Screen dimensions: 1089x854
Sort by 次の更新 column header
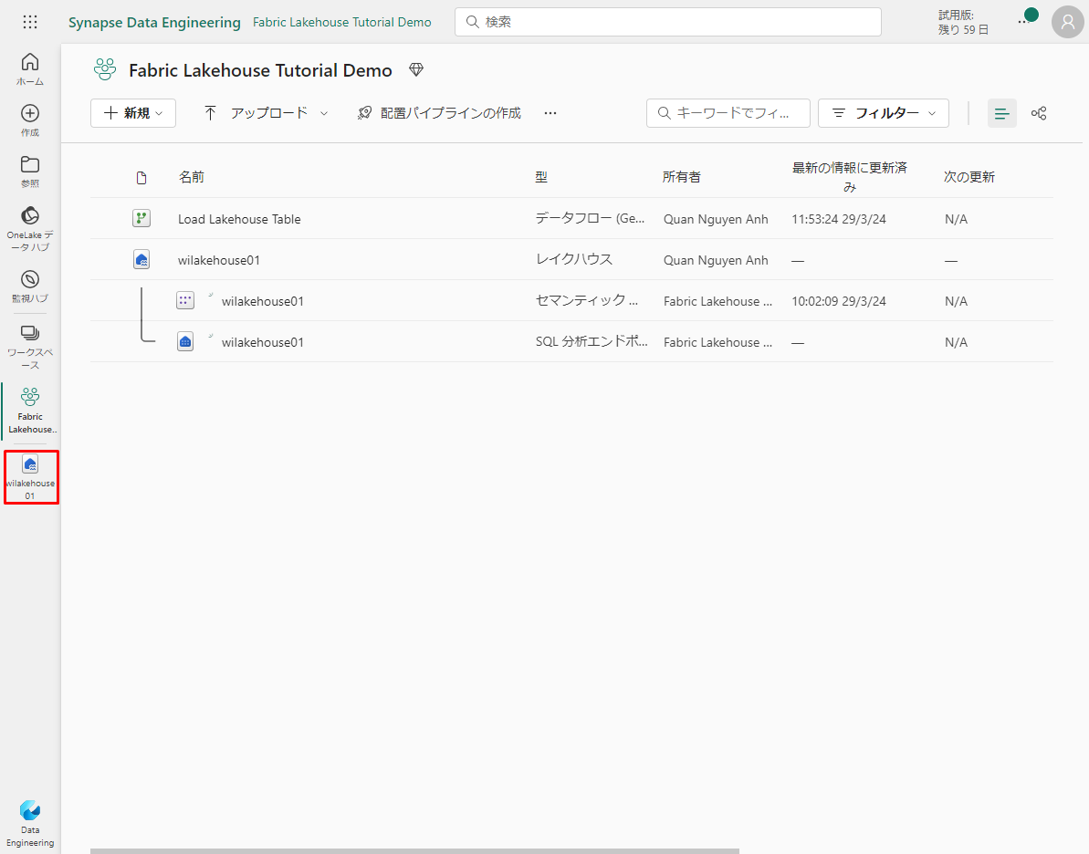coord(969,177)
